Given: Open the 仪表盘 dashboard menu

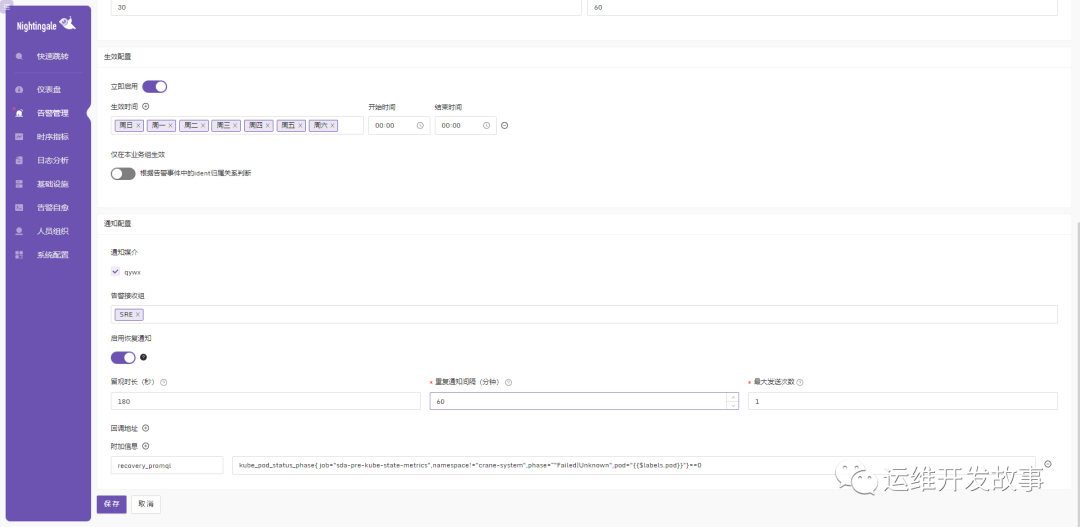Looking at the screenshot, I should (x=49, y=90).
